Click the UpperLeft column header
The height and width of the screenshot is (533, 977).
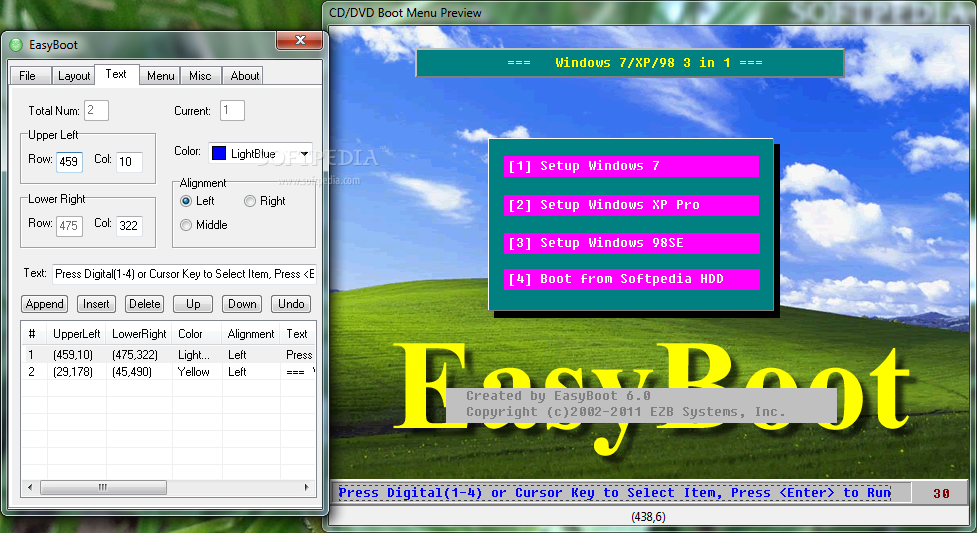coord(77,334)
